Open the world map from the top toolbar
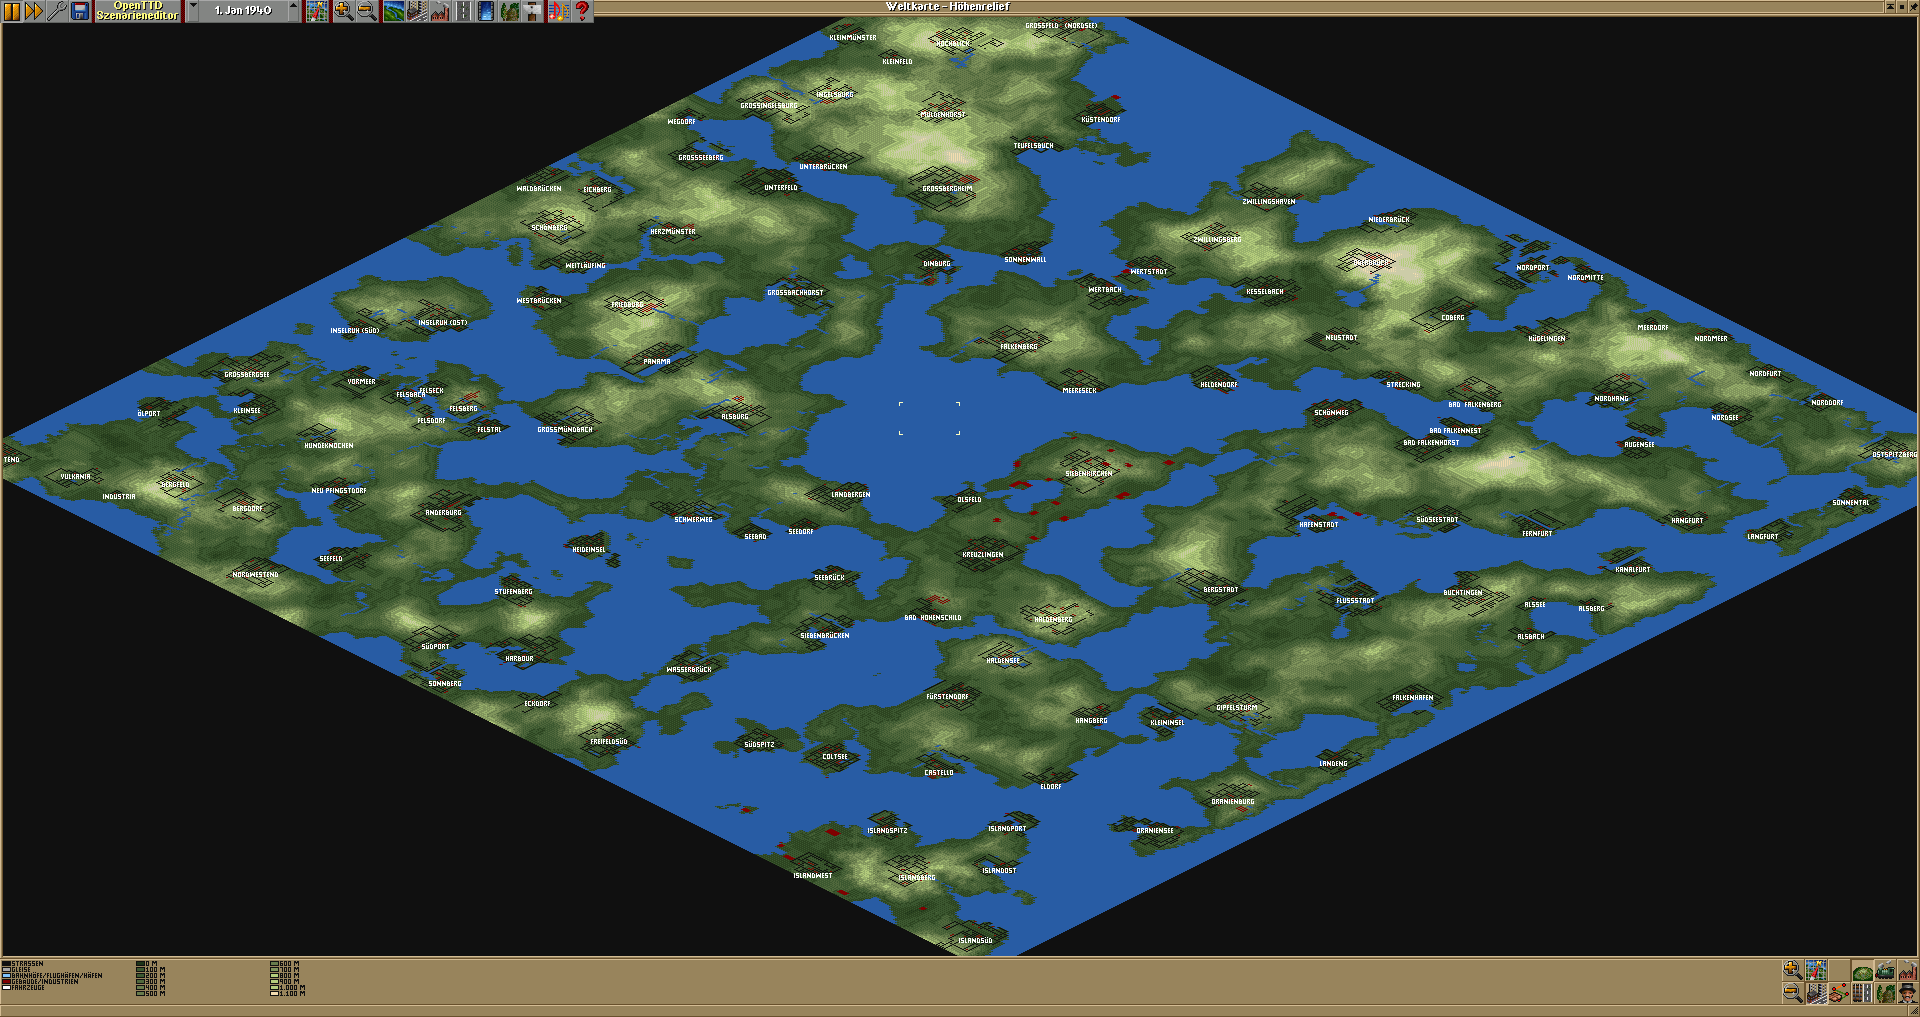Viewport: 1920px width, 1017px height. [x=317, y=11]
